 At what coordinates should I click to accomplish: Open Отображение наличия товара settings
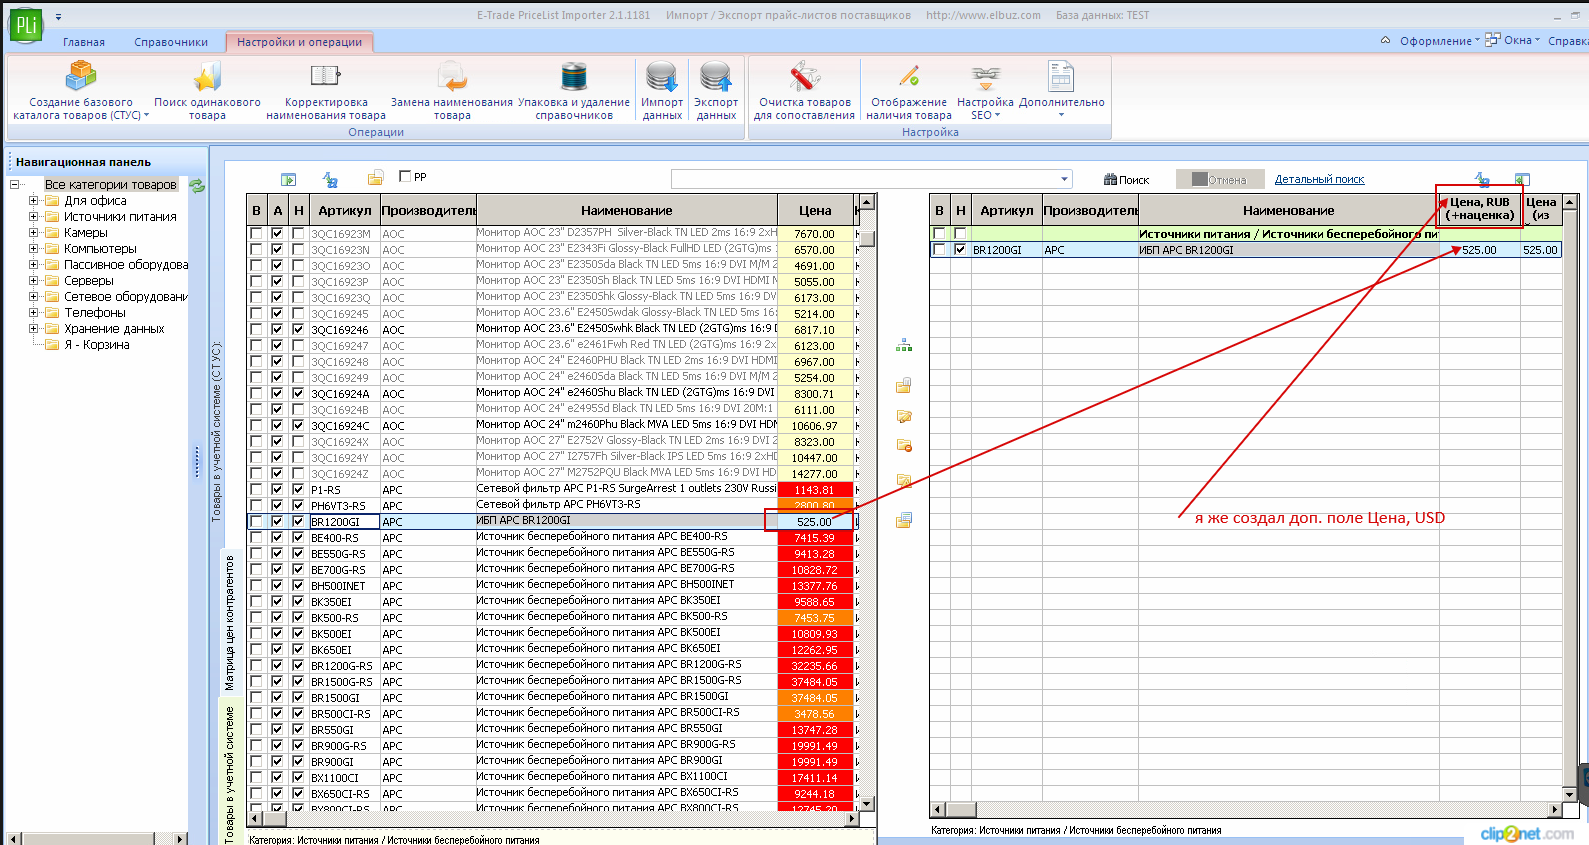click(x=908, y=90)
